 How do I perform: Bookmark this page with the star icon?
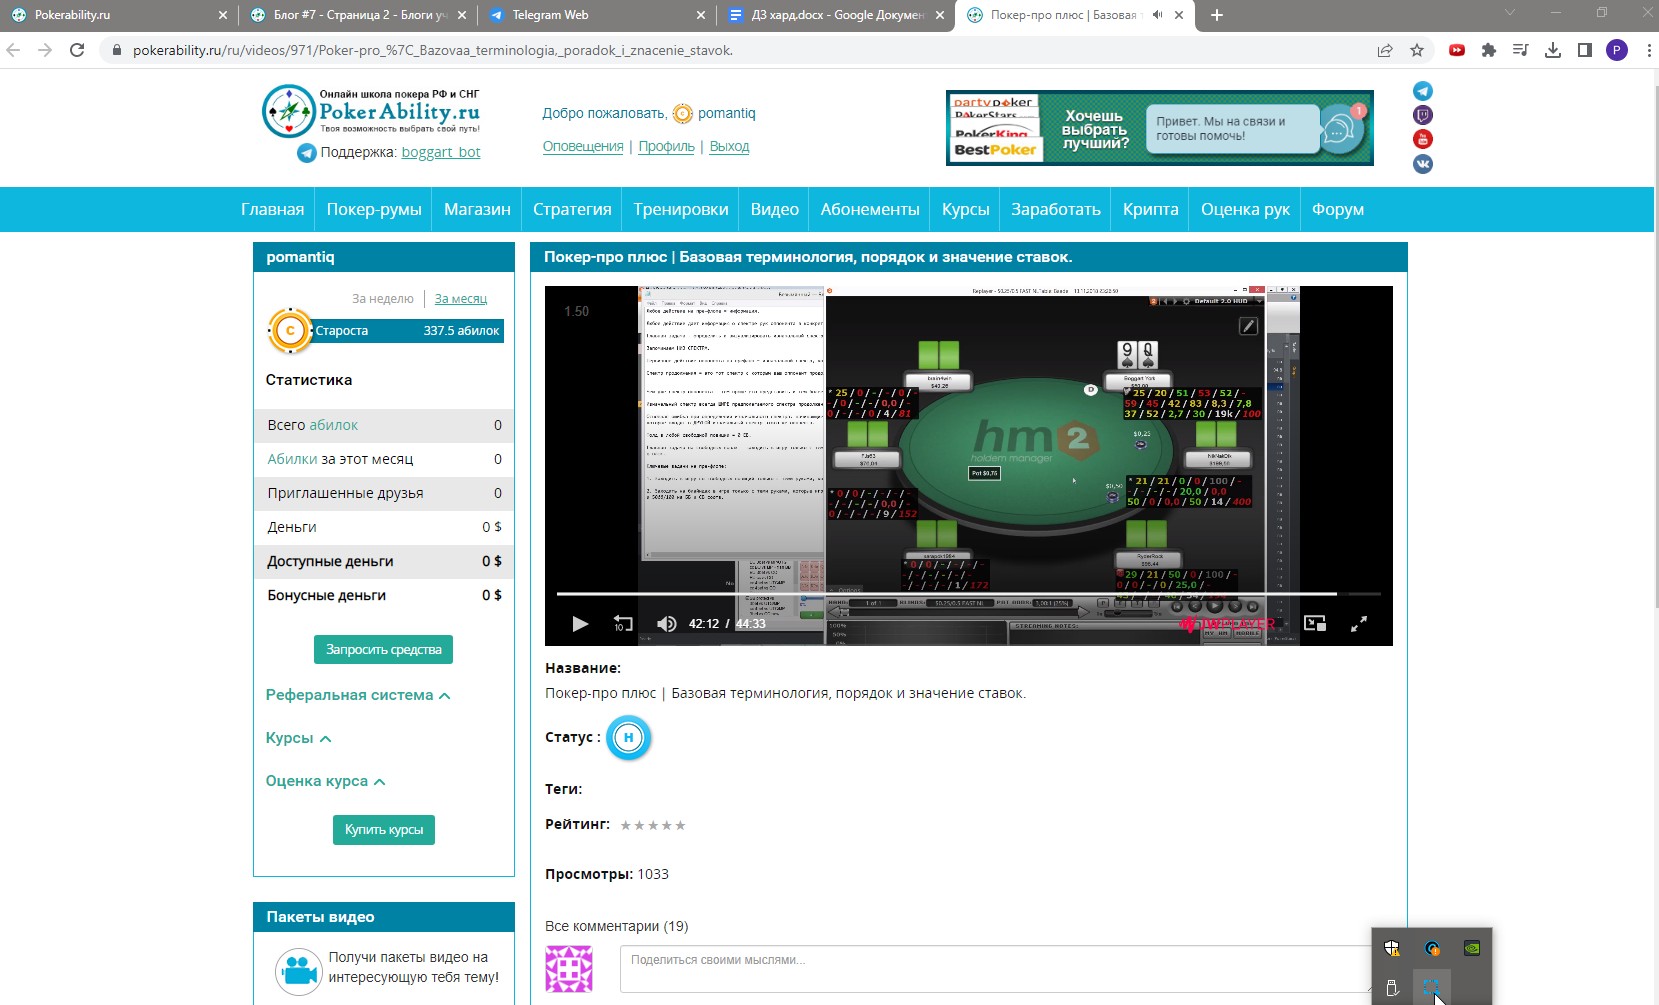[1417, 50]
